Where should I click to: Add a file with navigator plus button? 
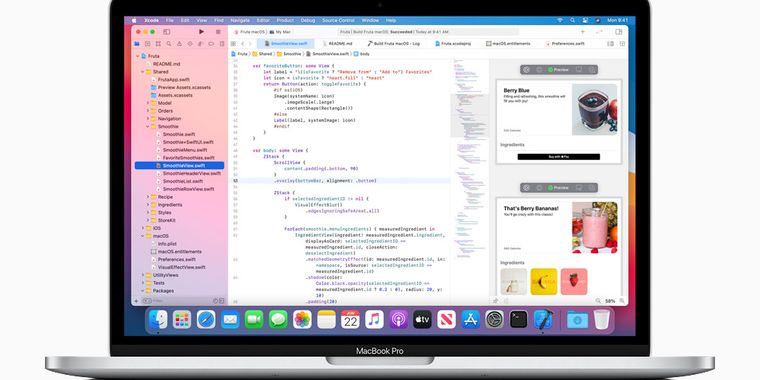point(136,301)
